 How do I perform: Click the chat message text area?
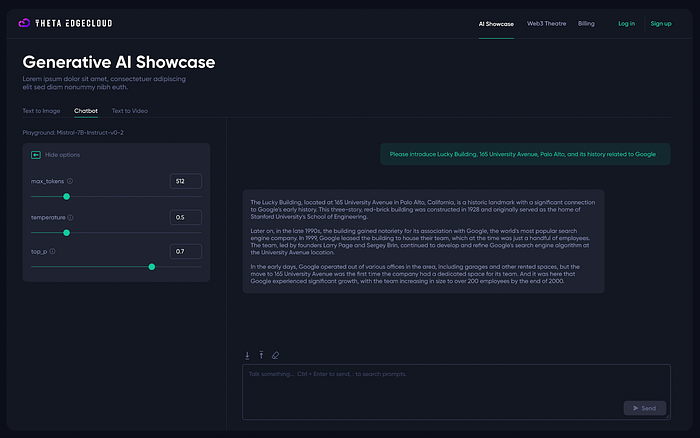tap(456, 392)
